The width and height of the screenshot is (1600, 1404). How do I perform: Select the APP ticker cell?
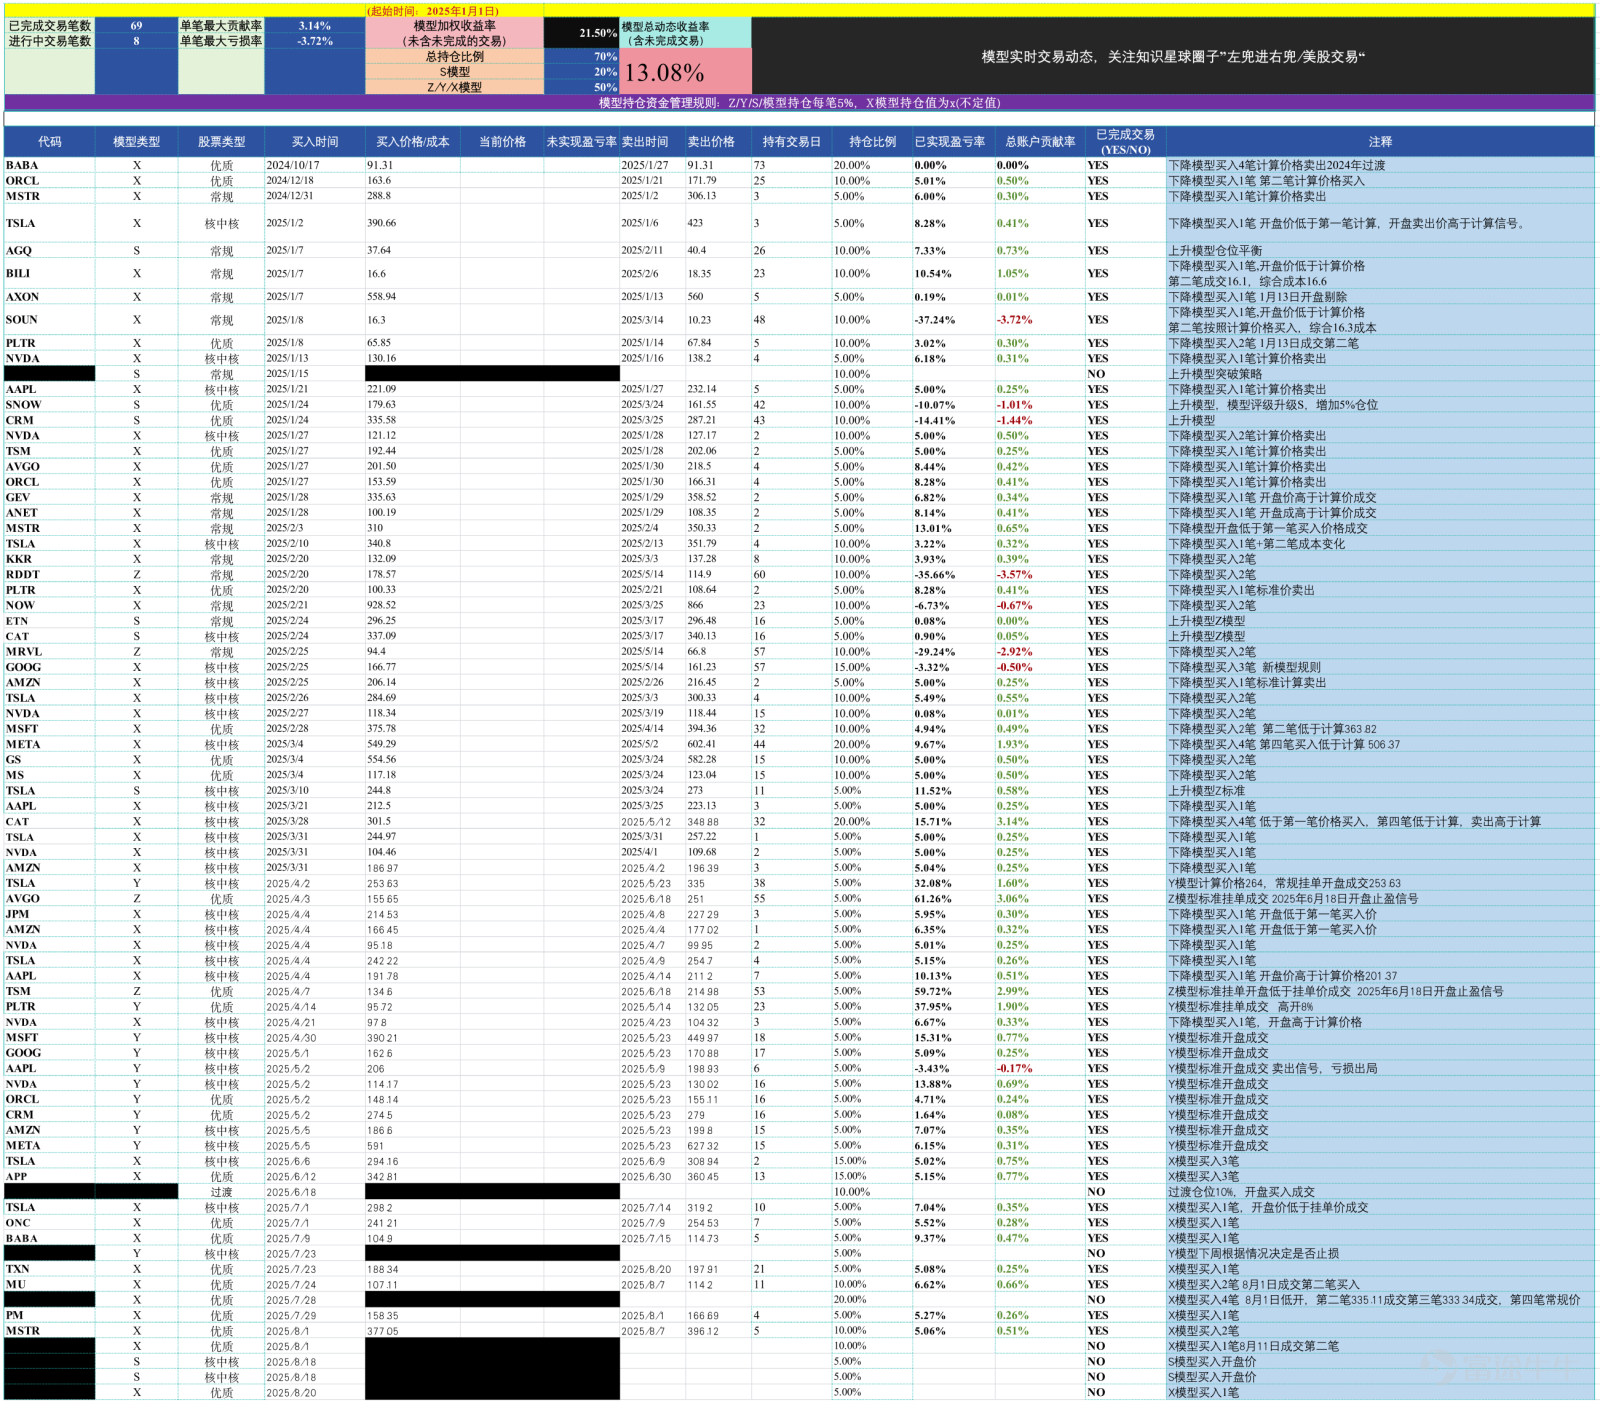coord(50,1177)
